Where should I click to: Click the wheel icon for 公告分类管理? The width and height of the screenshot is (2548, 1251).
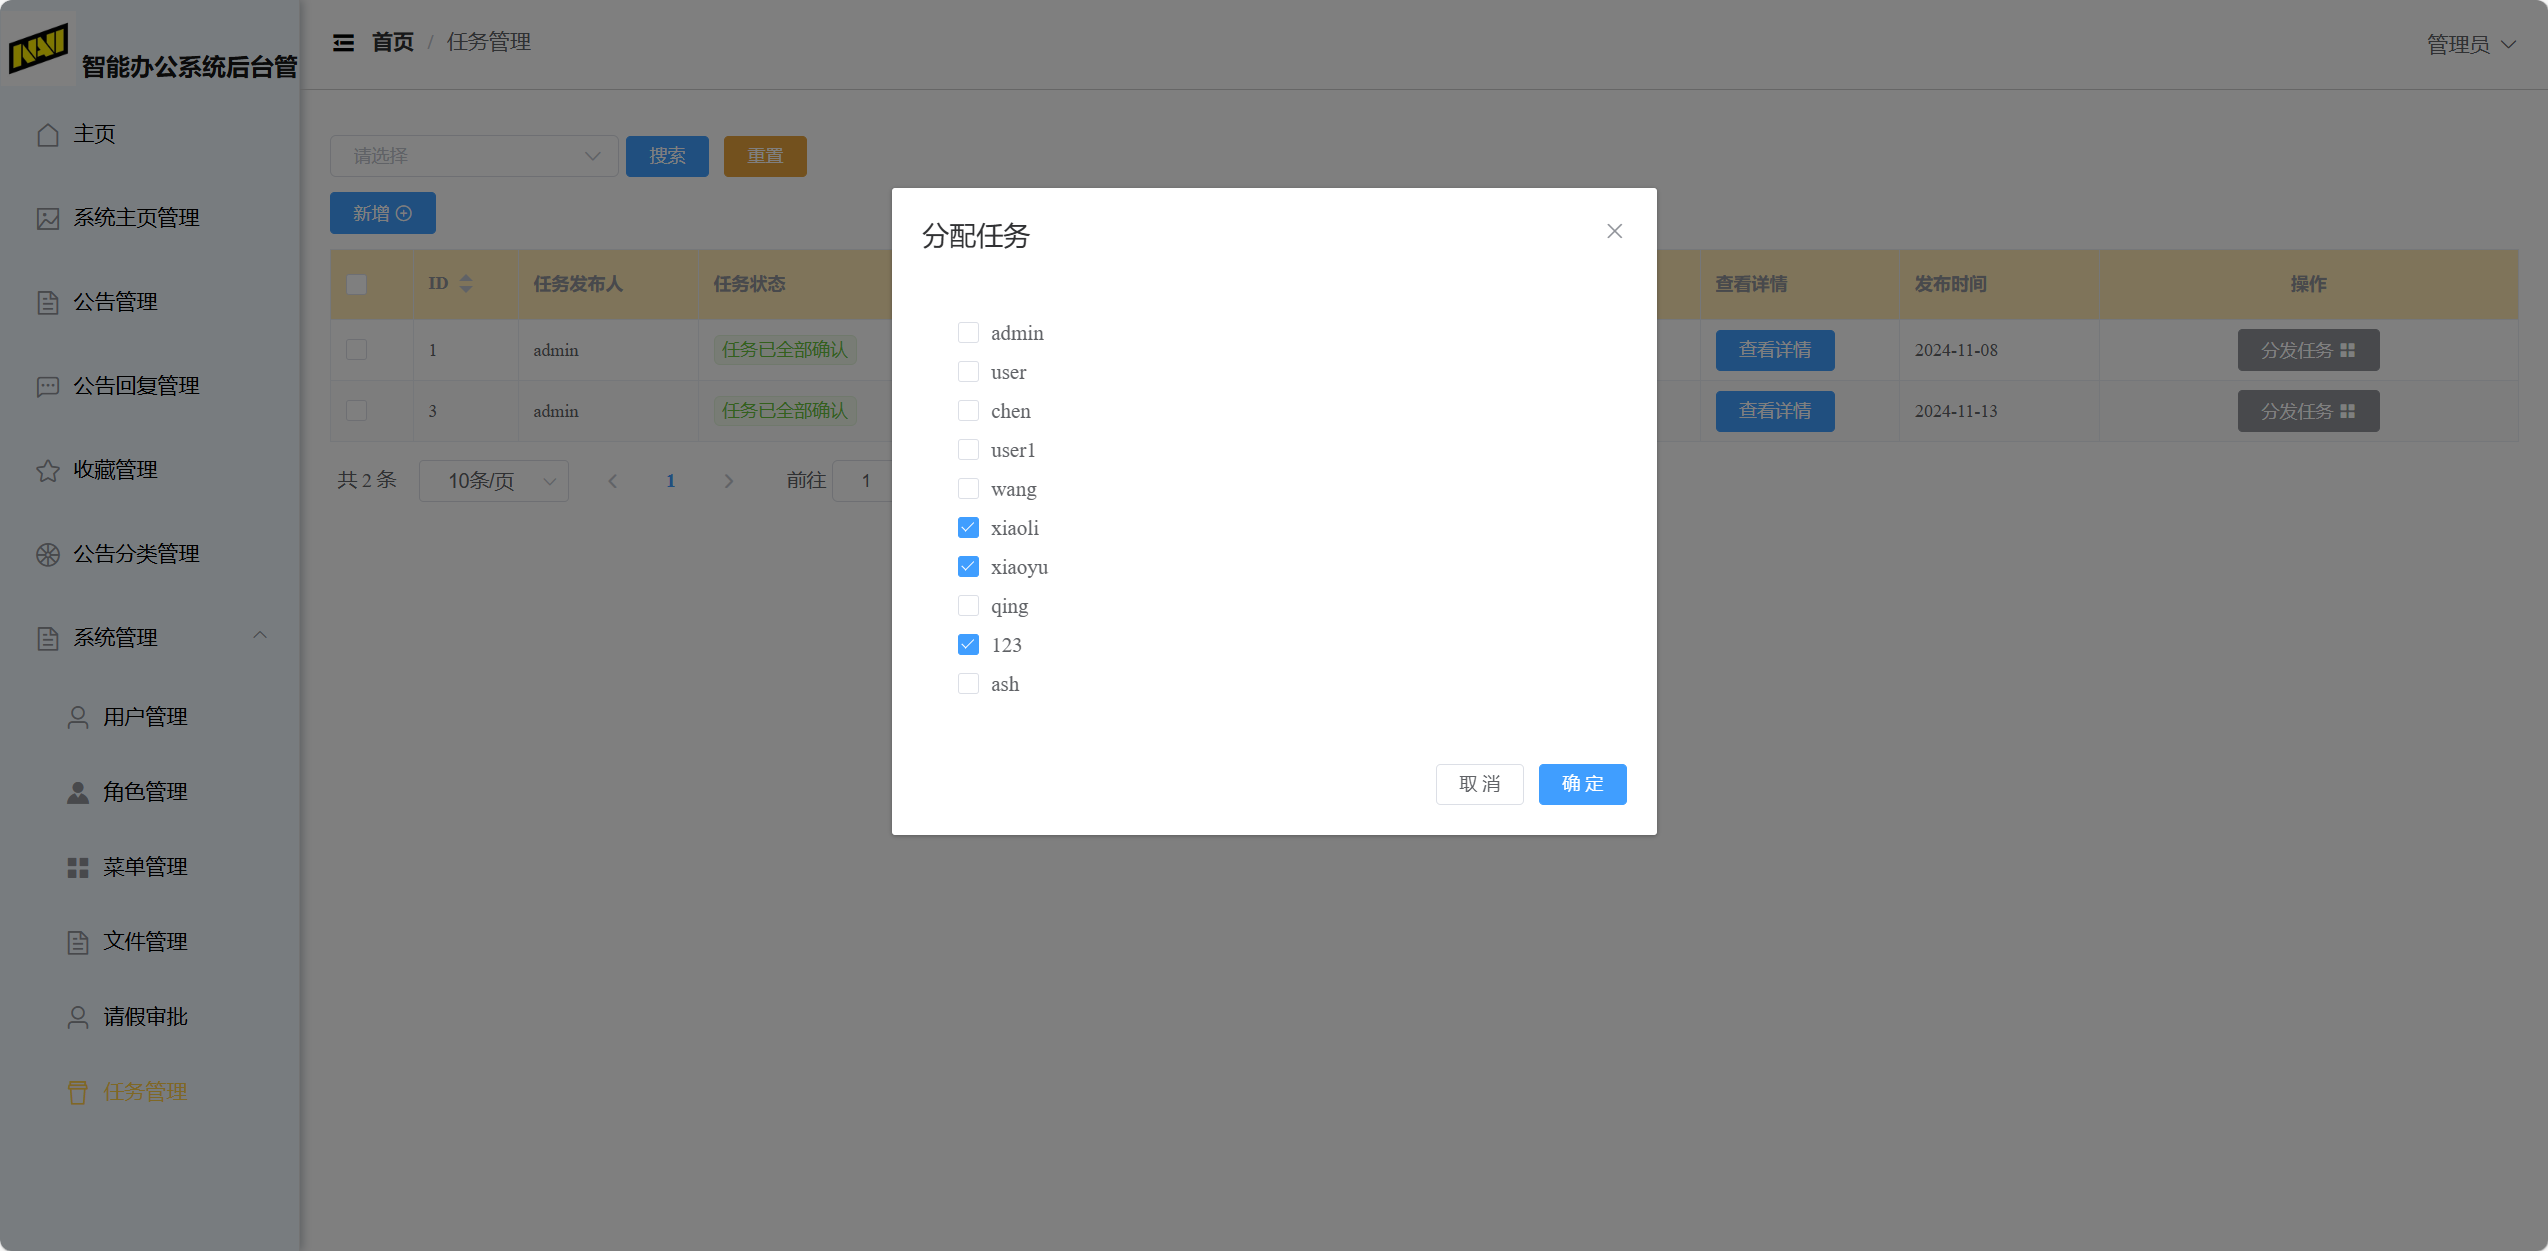pyautogui.click(x=48, y=554)
